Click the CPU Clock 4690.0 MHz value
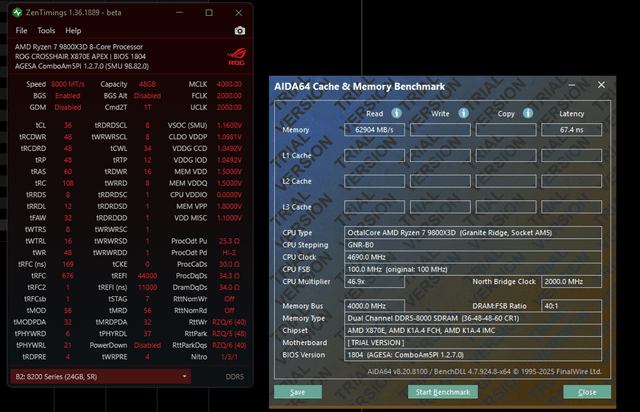Image resolution: width=640 pixels, height=412 pixels. pyautogui.click(x=473, y=257)
